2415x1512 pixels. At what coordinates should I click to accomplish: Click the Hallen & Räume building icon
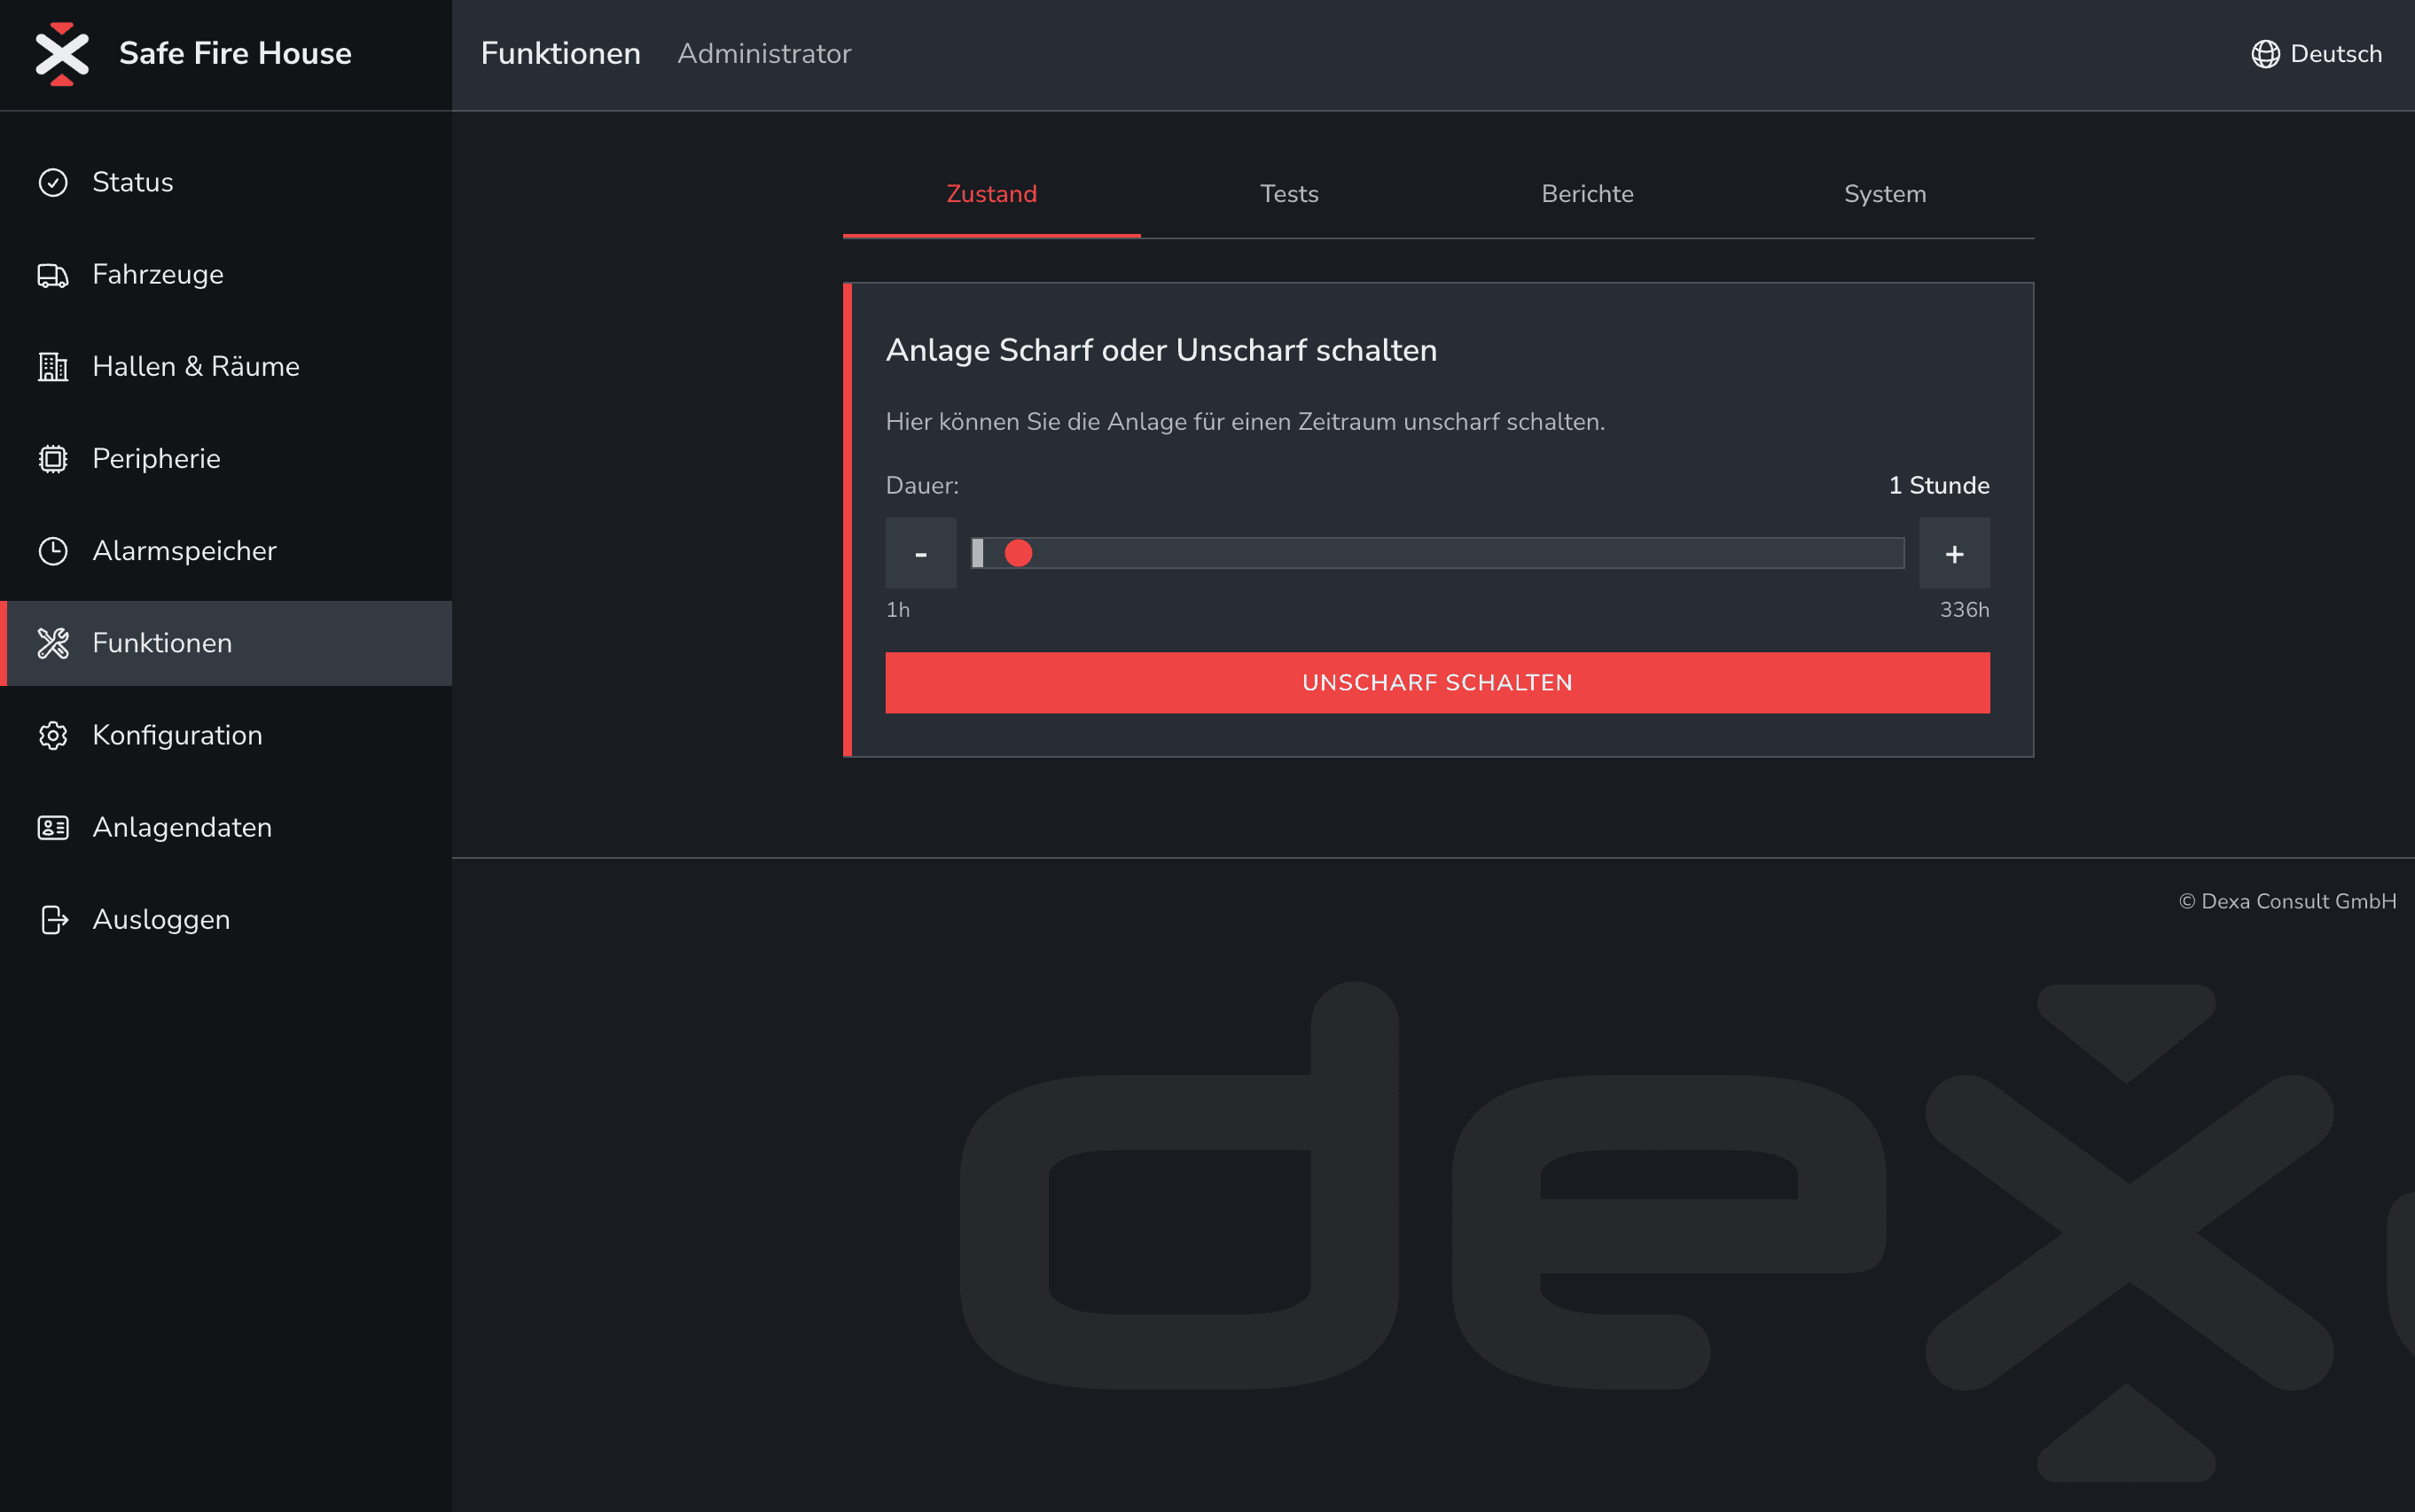pos(53,367)
